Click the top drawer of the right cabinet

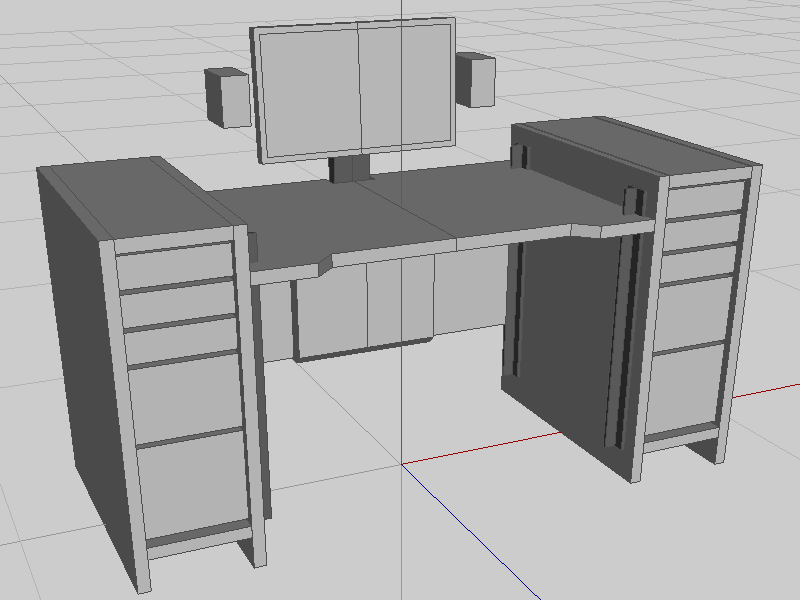pyautogui.click(x=703, y=200)
